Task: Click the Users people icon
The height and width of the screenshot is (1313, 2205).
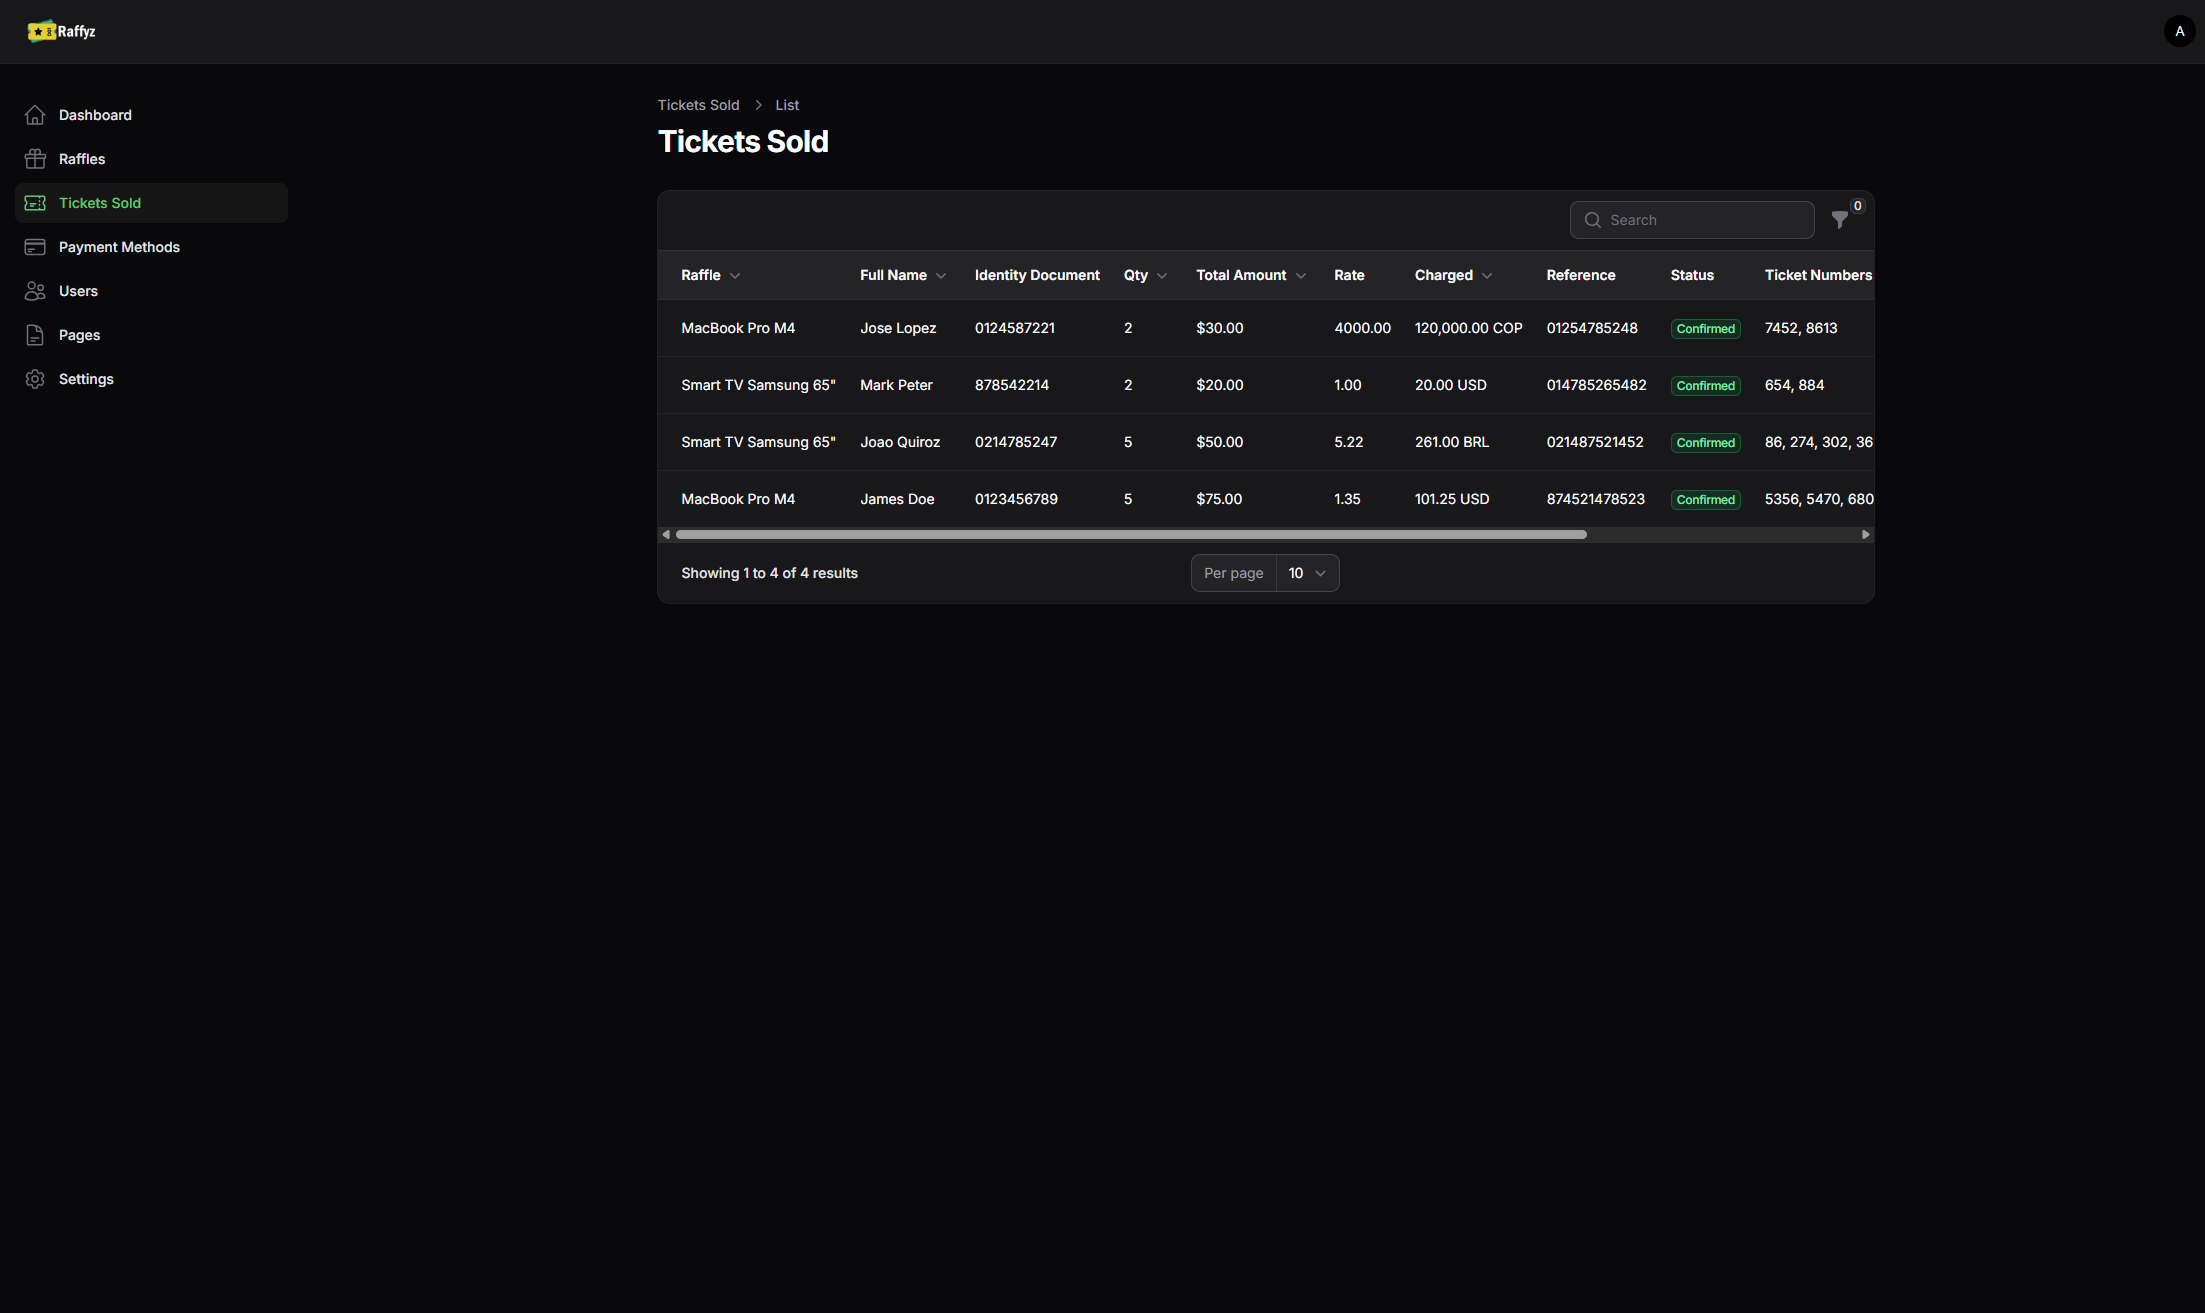Action: point(35,291)
